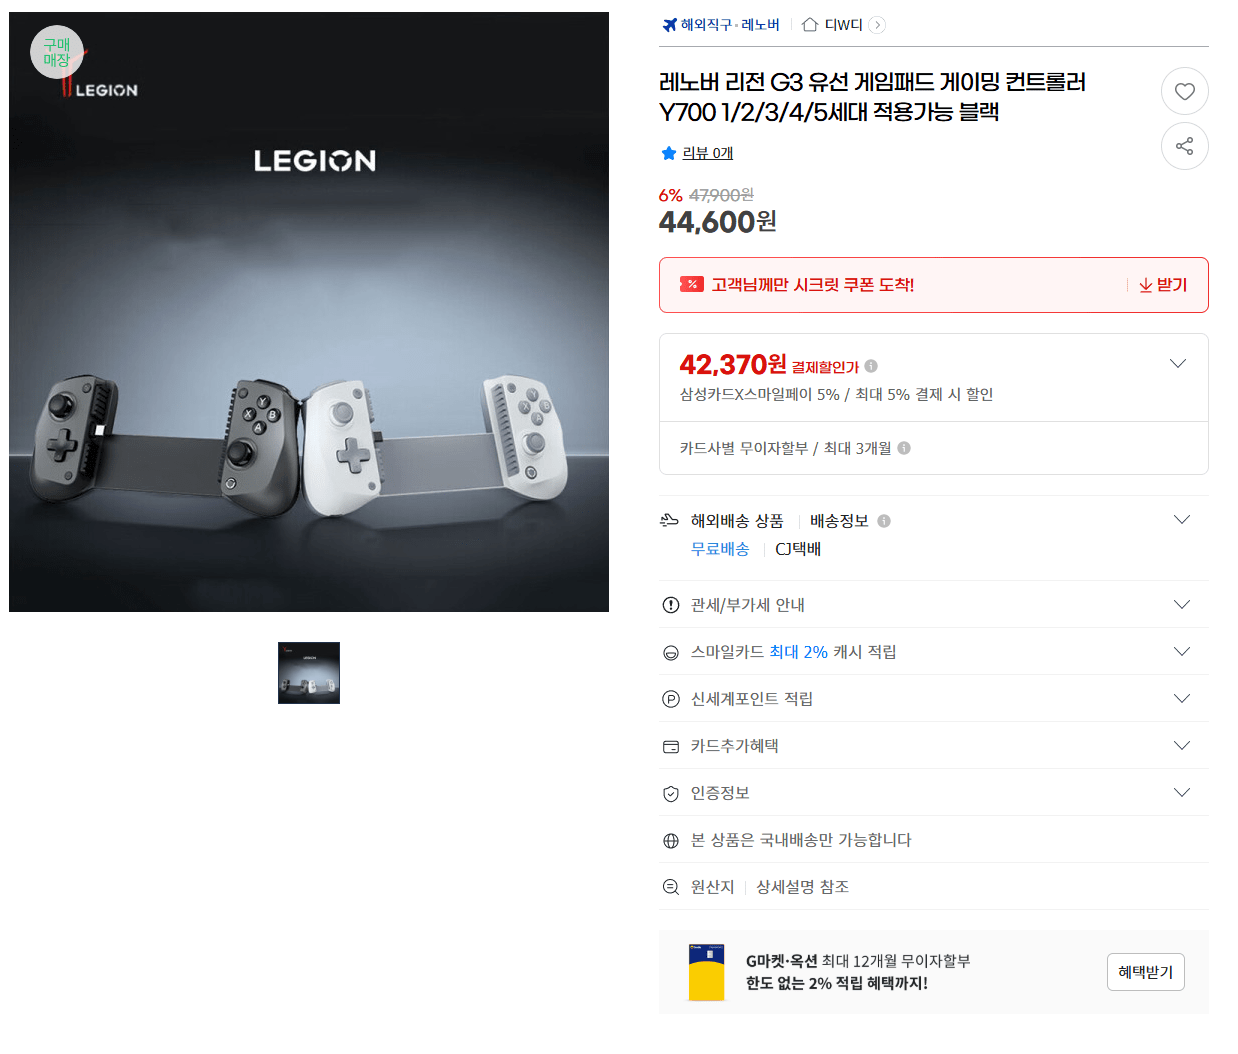Select the product thumbnail below main image
Image resolution: width=1238 pixels, height=1054 pixels.
pyautogui.click(x=309, y=673)
